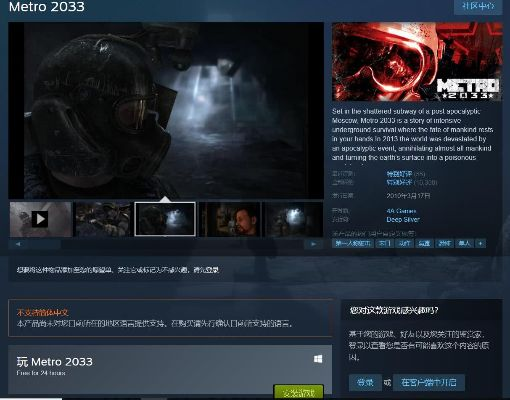Viewport: 510px width, 400px height.
Task: Open developer 4A Games link
Action: point(401,211)
